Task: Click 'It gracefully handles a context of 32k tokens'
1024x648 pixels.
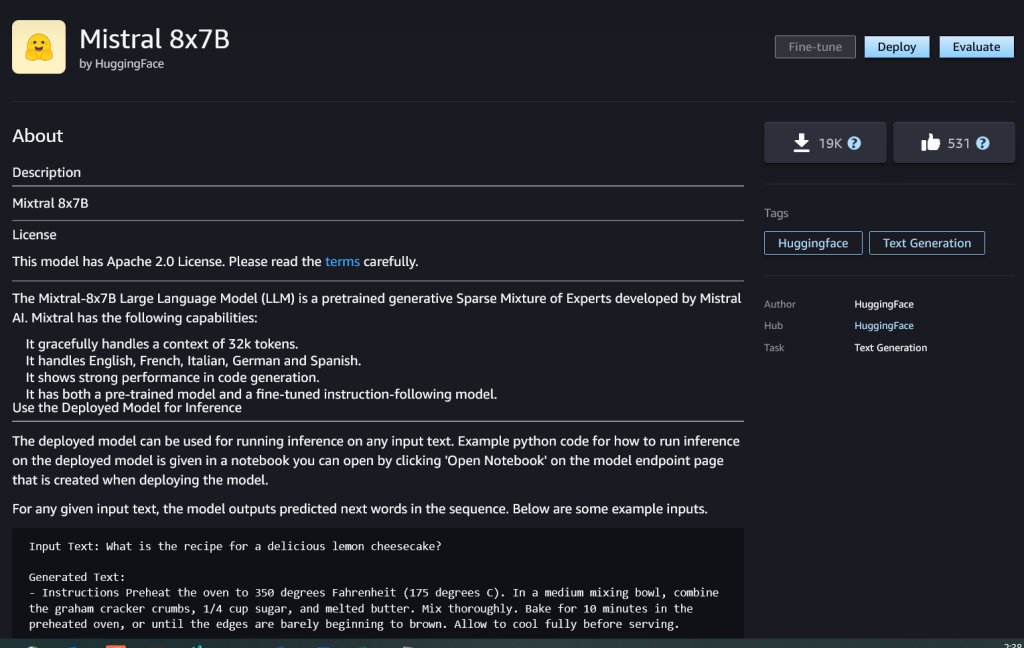Action: (x=162, y=344)
